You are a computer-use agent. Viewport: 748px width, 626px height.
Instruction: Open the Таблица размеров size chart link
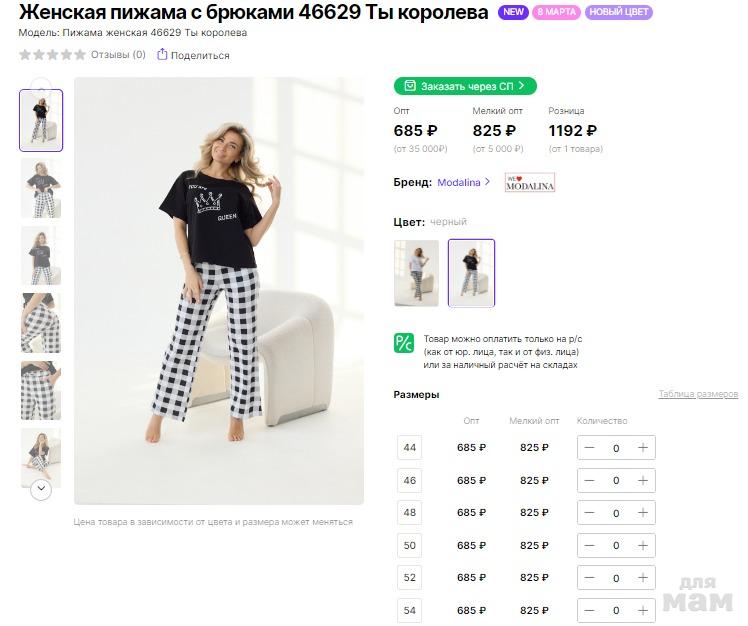pyautogui.click(x=697, y=394)
